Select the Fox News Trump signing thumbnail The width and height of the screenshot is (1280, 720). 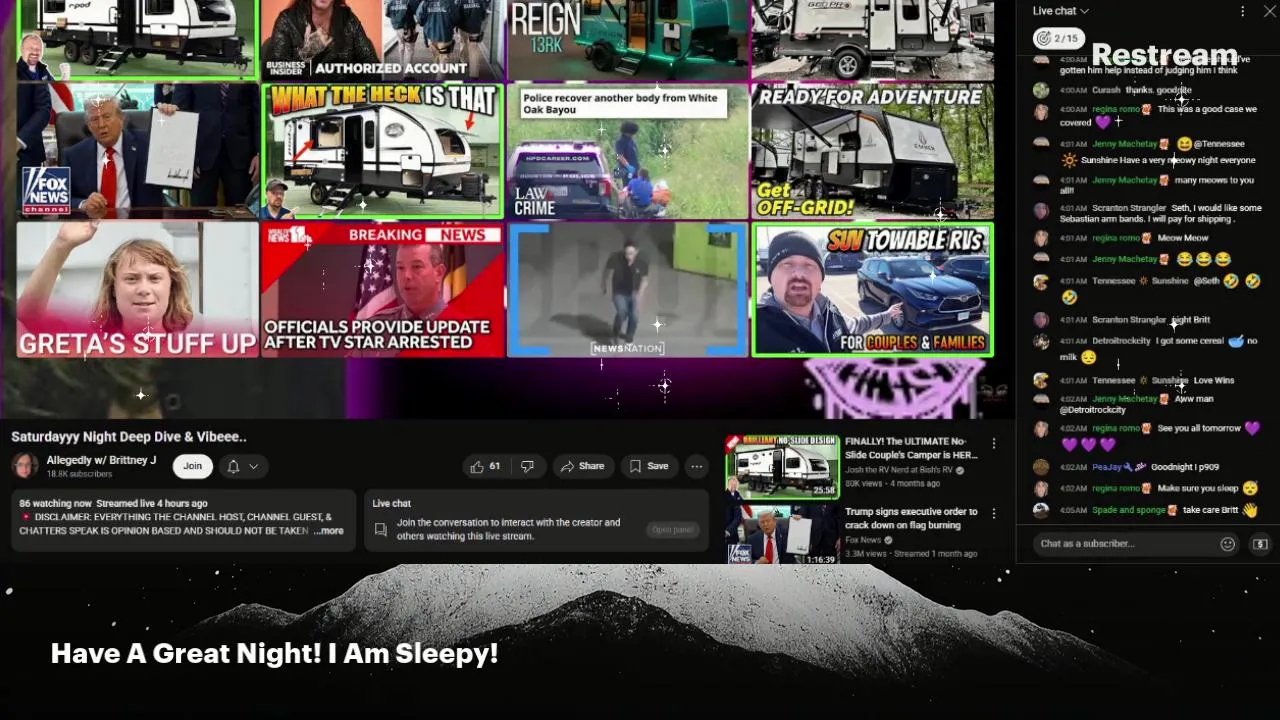pyautogui.click(x=137, y=151)
